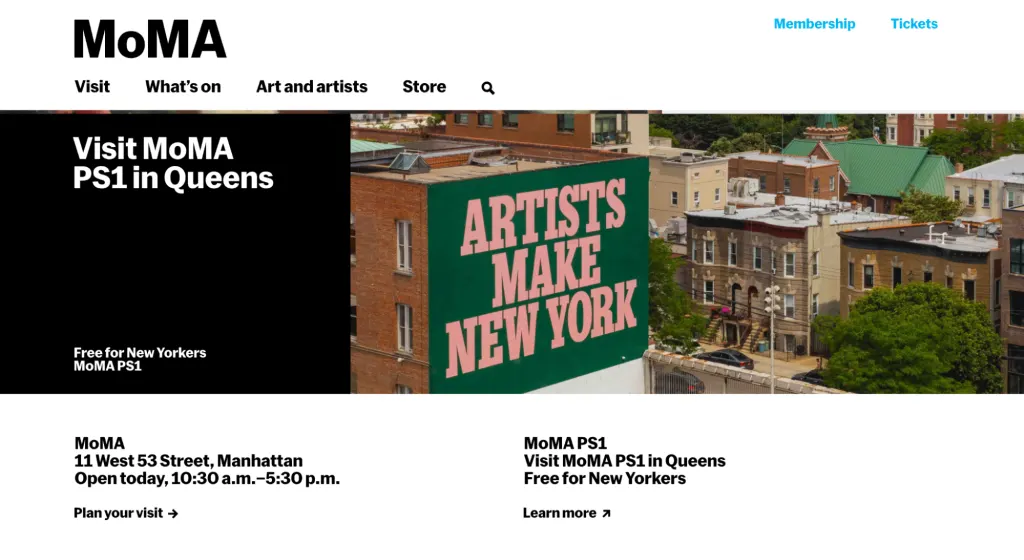Screen dimensions: 1024x560
Task: Click the Visit MoMA PS1 in Queens headline
Action: (173, 163)
